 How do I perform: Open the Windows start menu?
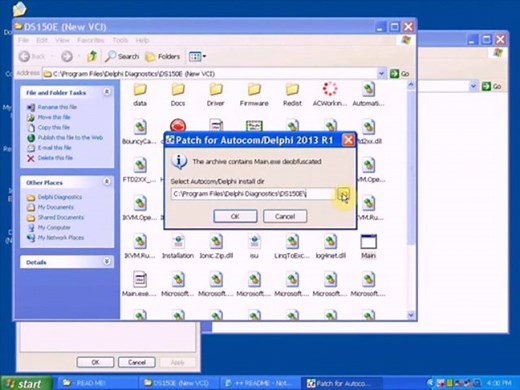tap(27, 383)
